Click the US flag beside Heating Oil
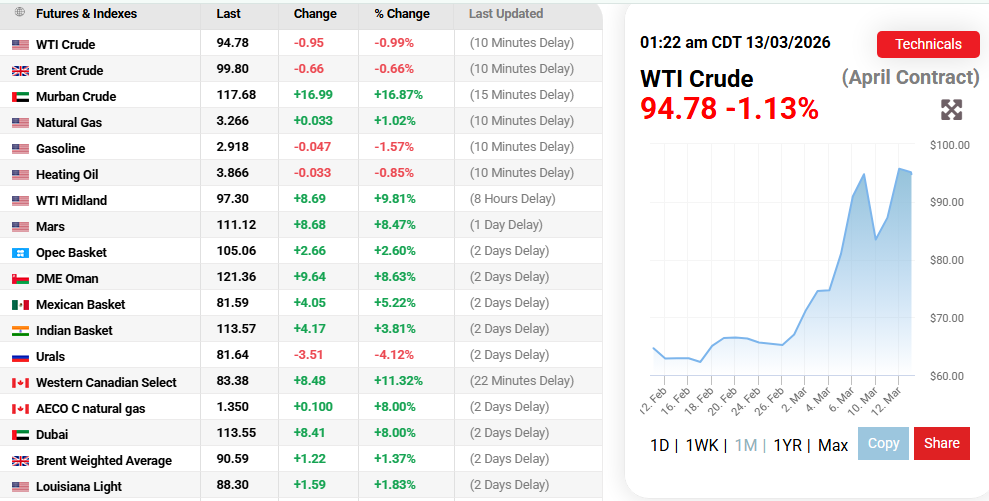This screenshot has width=989, height=501. point(20,174)
